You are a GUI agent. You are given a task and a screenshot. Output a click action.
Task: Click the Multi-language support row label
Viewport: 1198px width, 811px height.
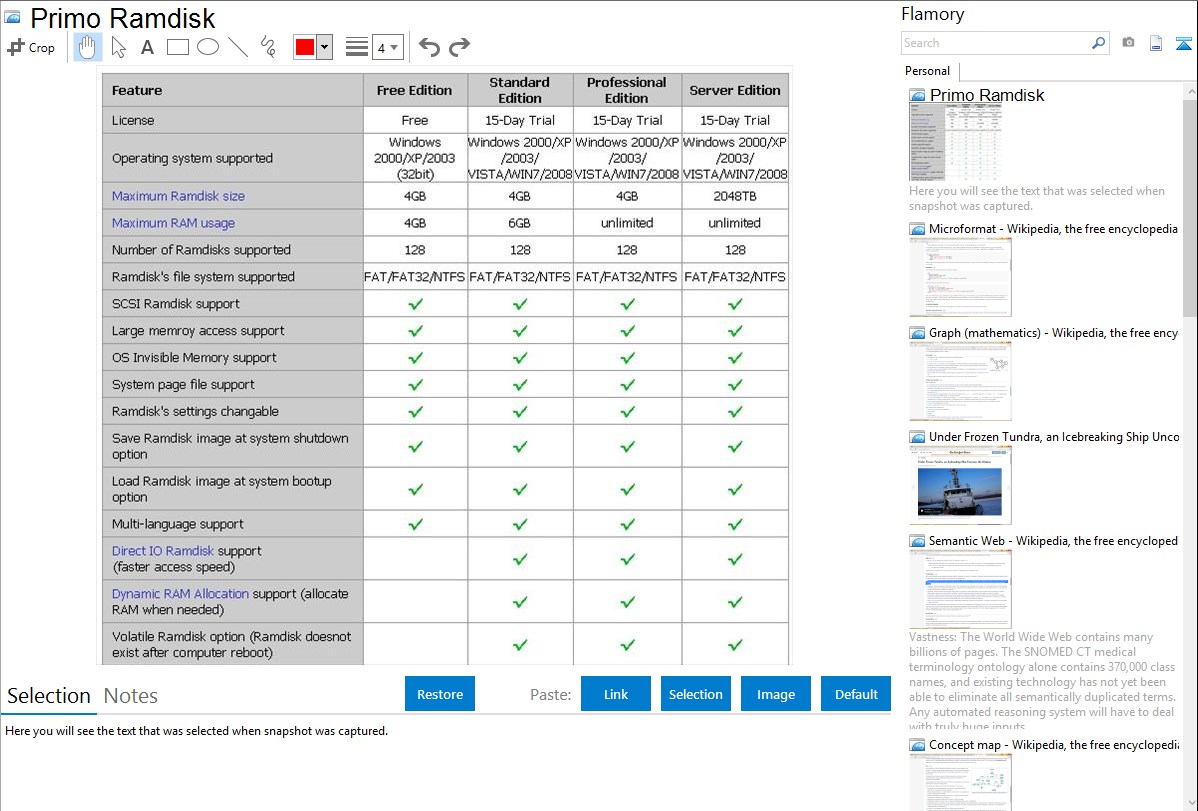tap(178, 524)
